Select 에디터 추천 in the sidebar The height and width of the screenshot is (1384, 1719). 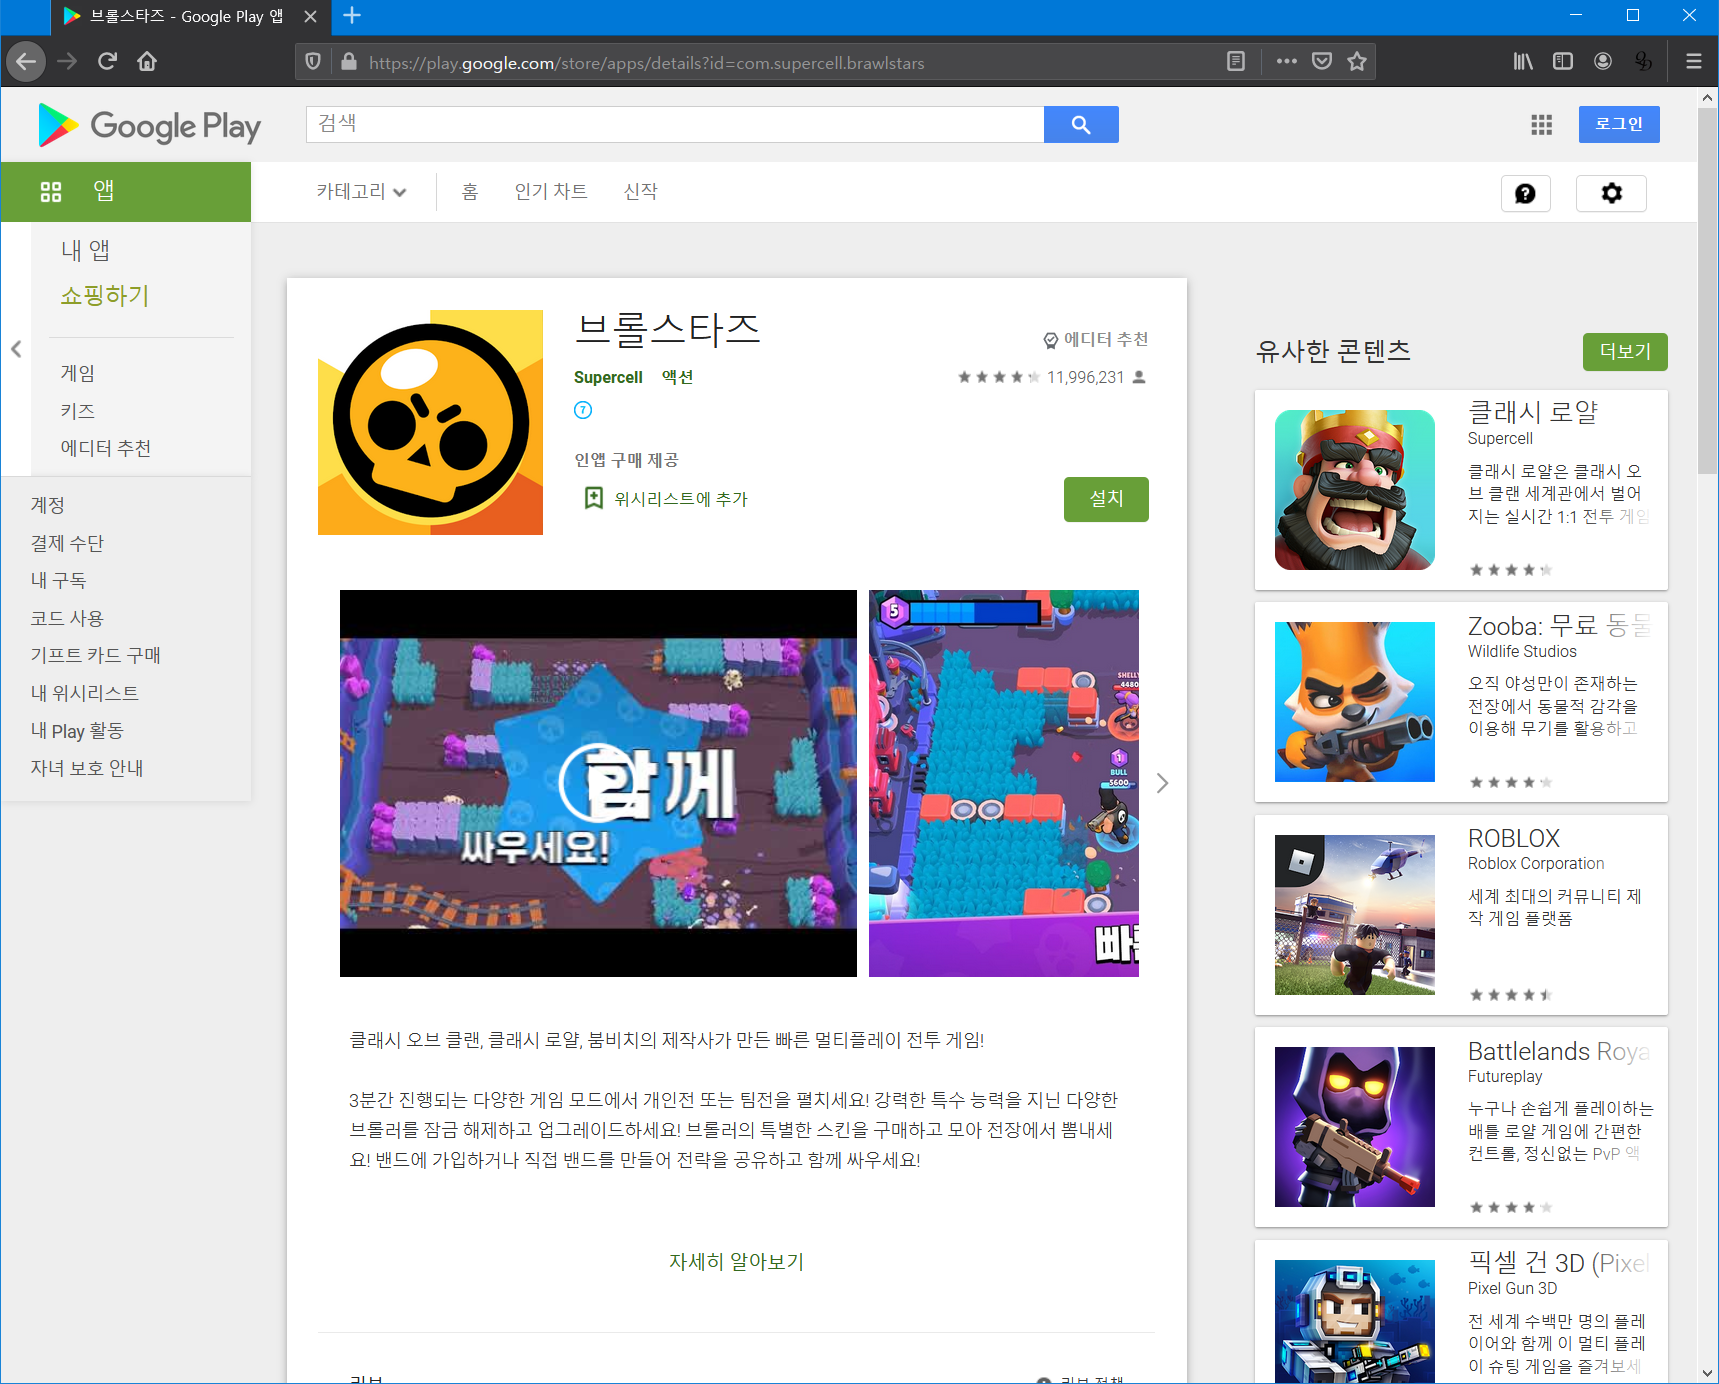tap(106, 448)
